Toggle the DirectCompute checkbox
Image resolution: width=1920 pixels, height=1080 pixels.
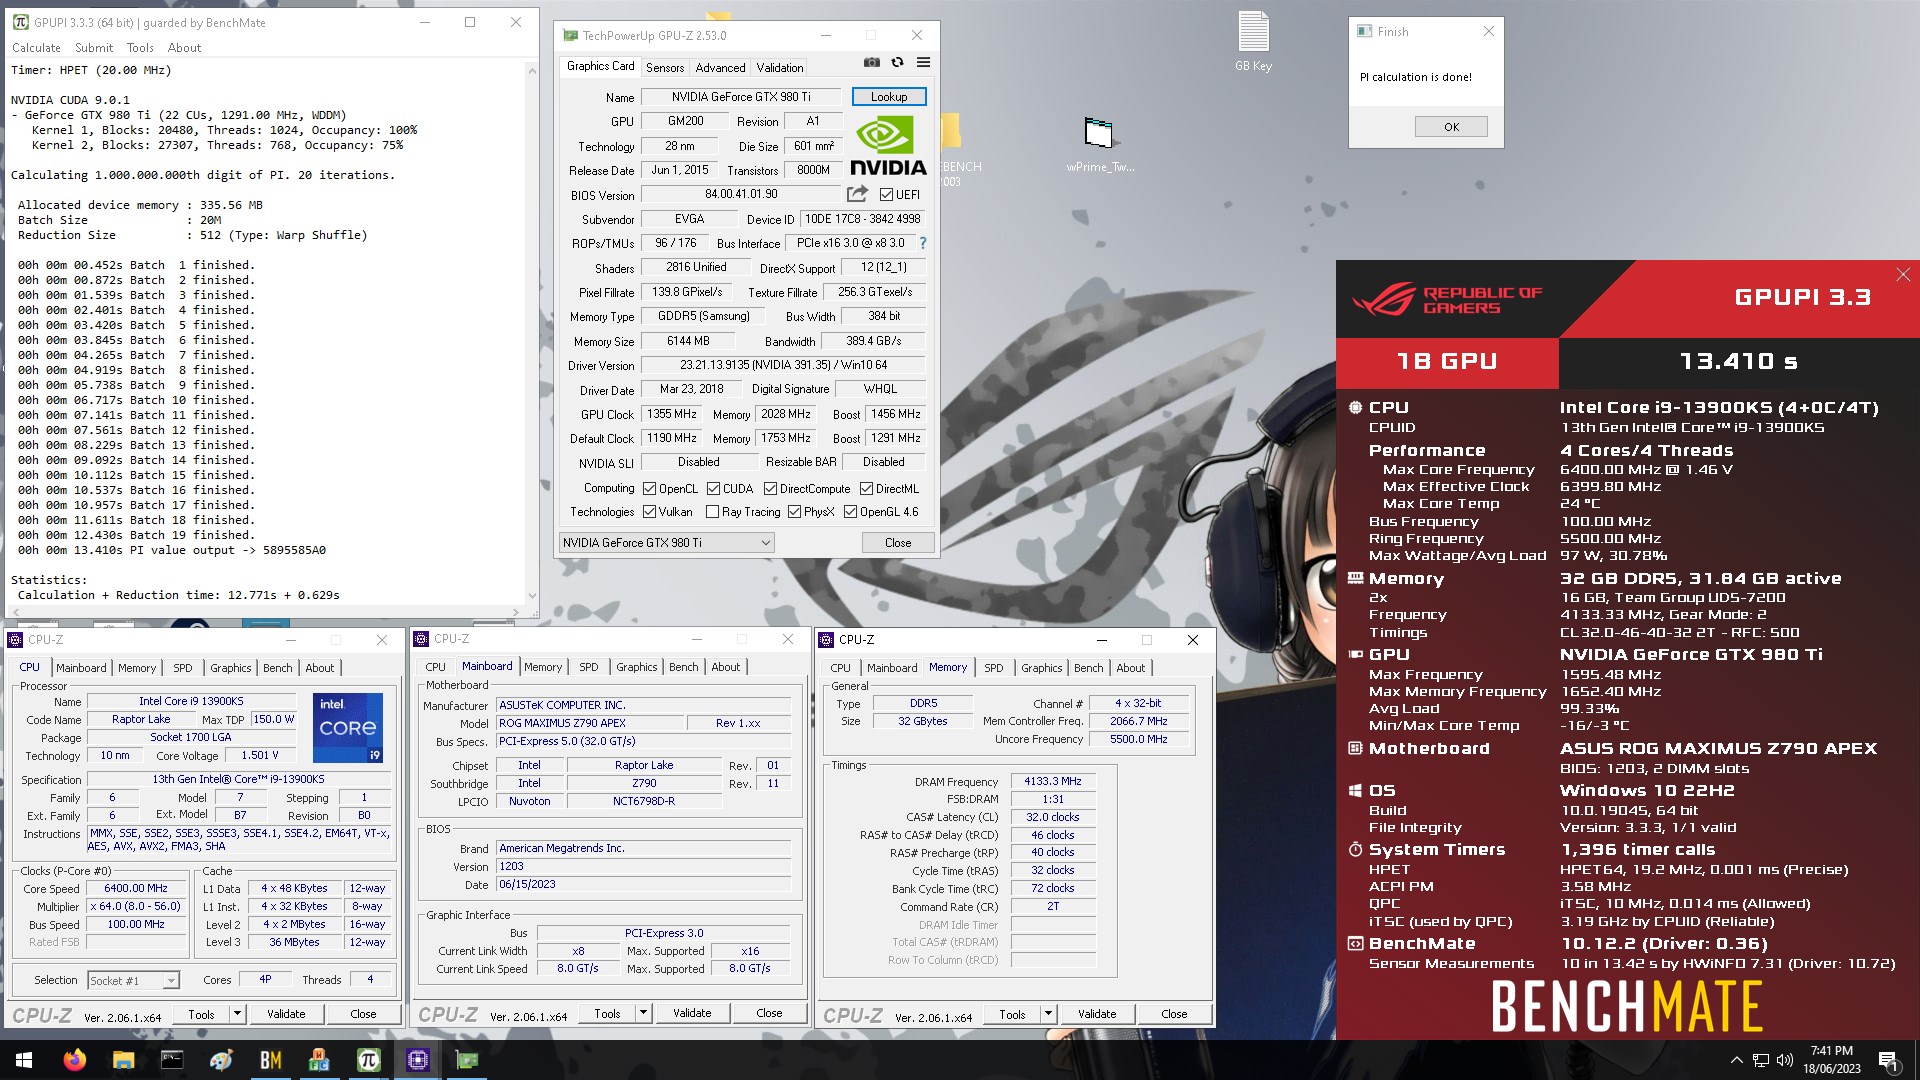pos(770,489)
